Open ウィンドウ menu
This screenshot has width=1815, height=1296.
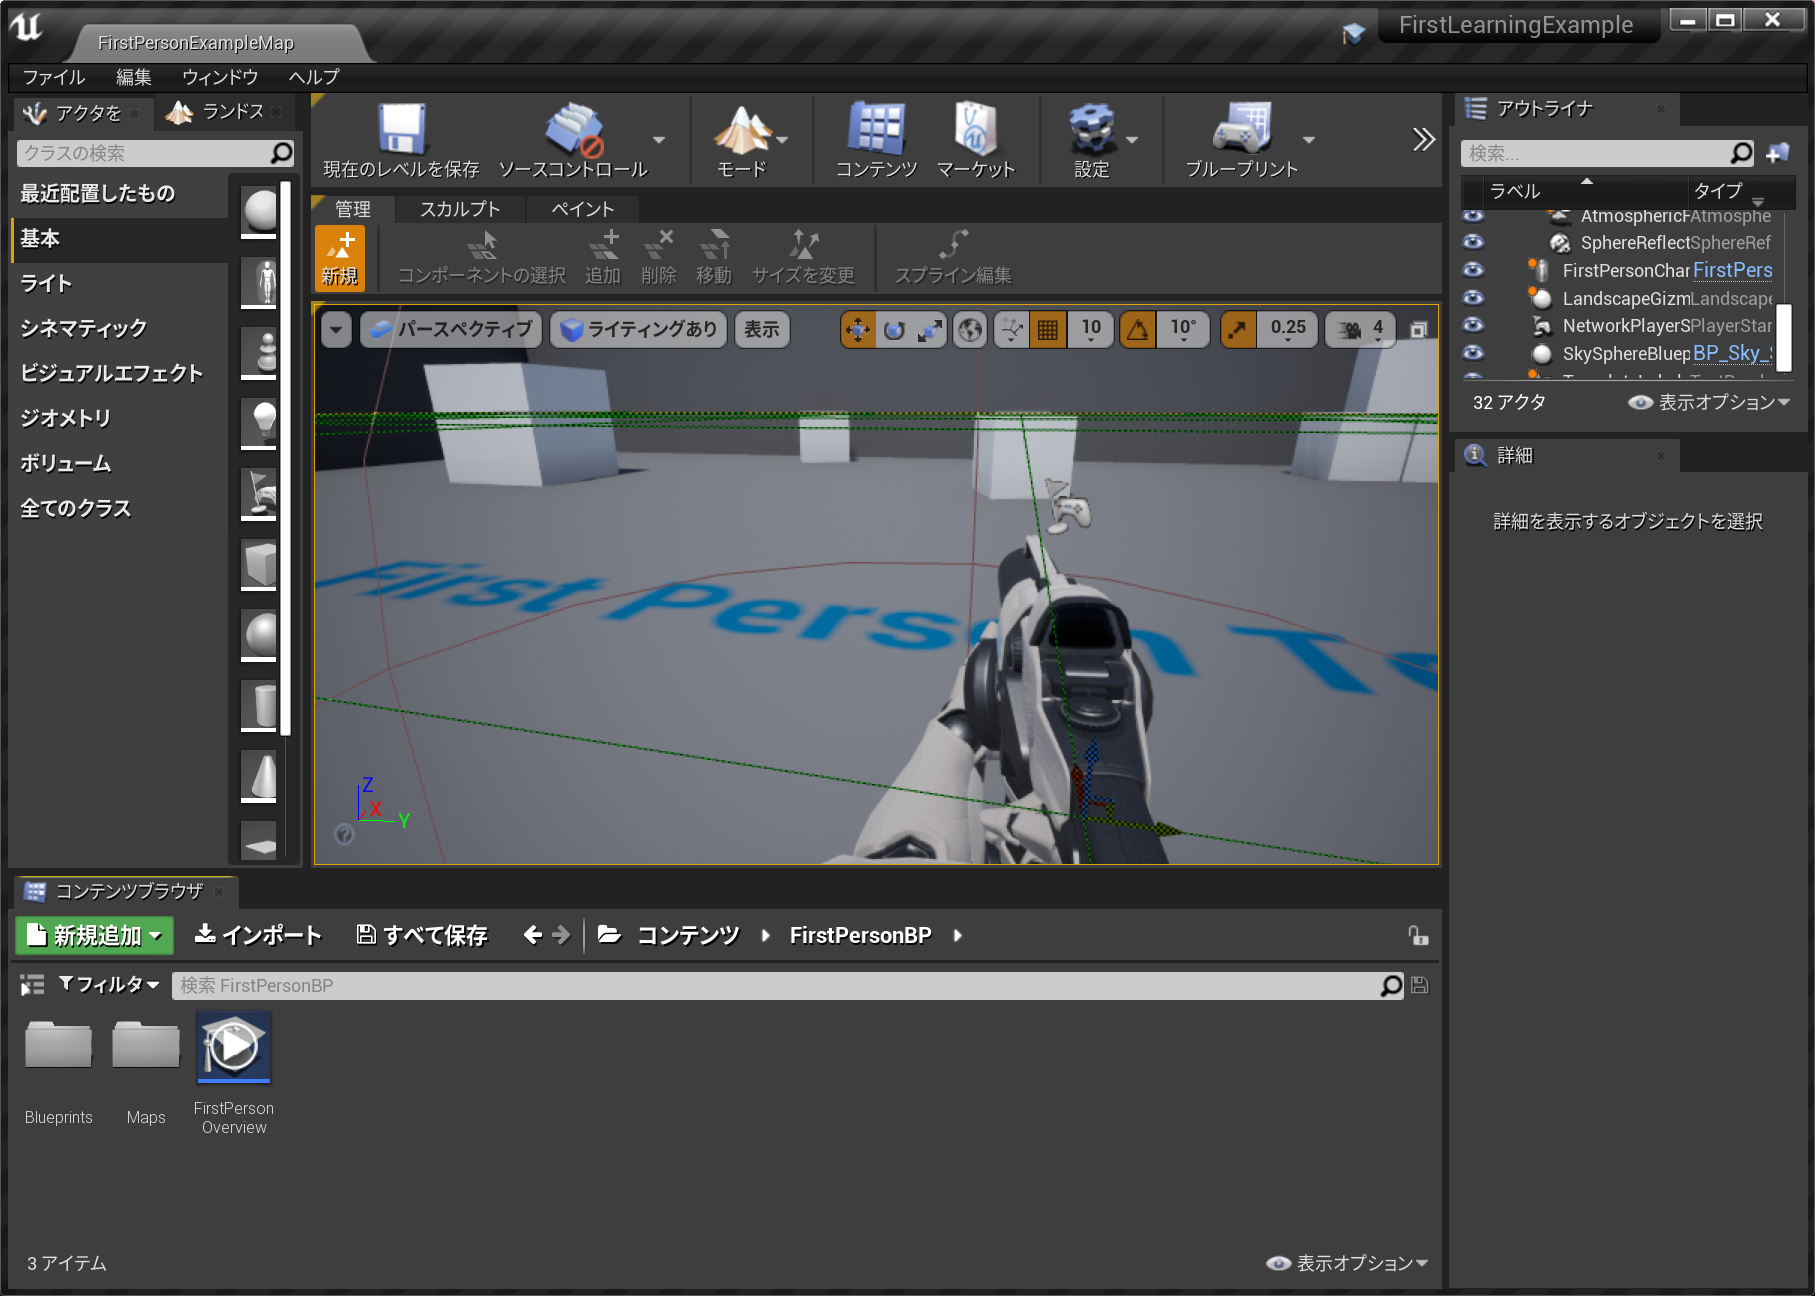(x=220, y=77)
